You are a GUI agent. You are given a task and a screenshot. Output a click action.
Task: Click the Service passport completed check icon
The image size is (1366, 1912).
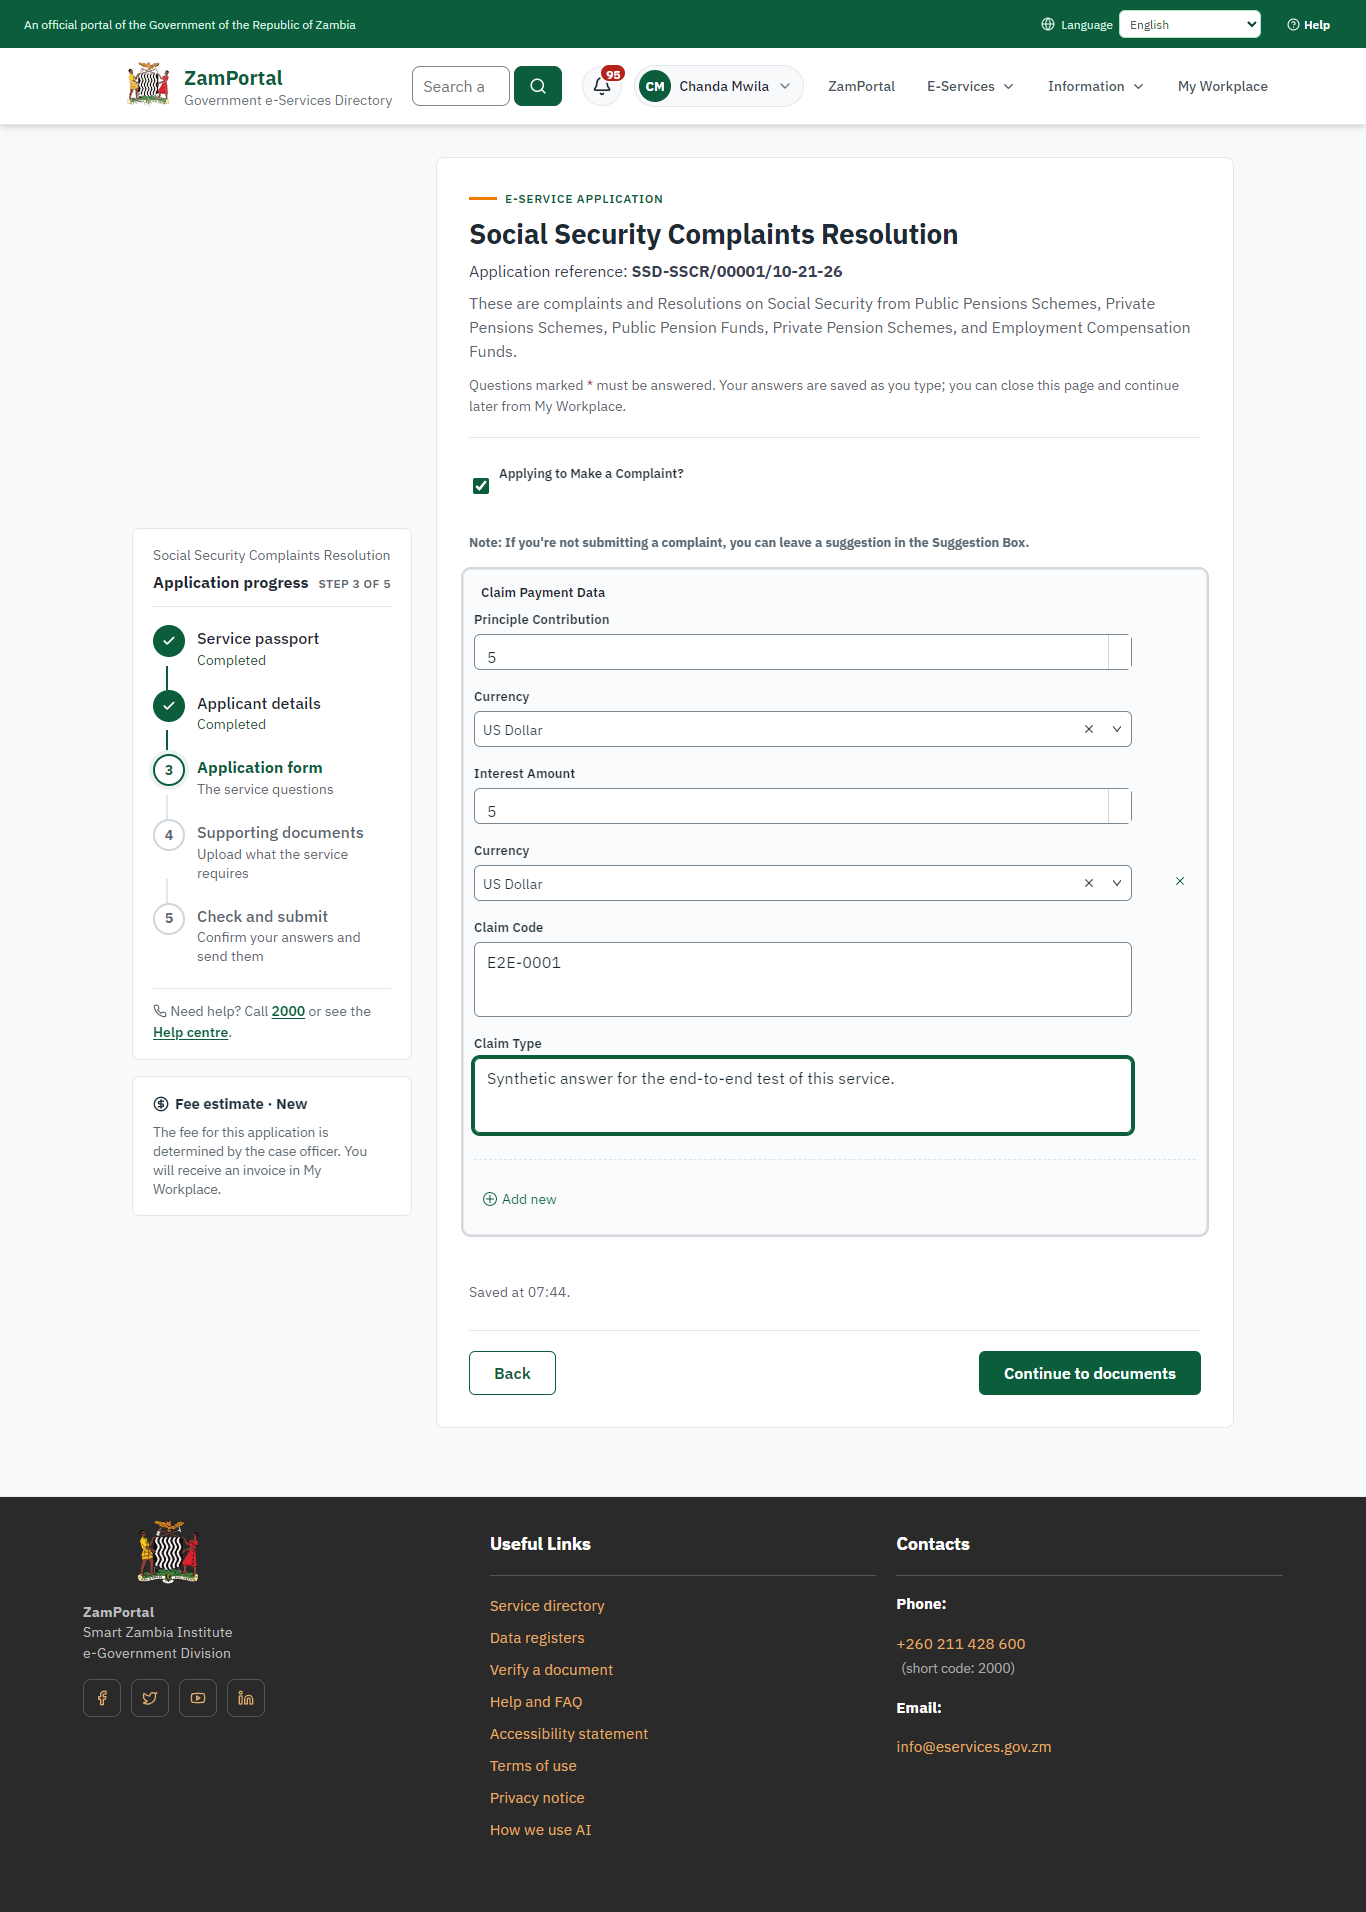coord(169,641)
